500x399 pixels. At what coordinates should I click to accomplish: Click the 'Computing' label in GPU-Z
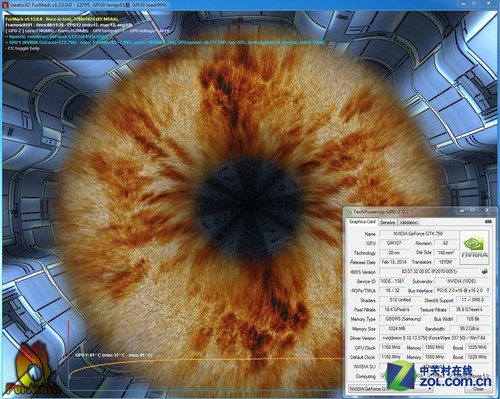coord(366,376)
